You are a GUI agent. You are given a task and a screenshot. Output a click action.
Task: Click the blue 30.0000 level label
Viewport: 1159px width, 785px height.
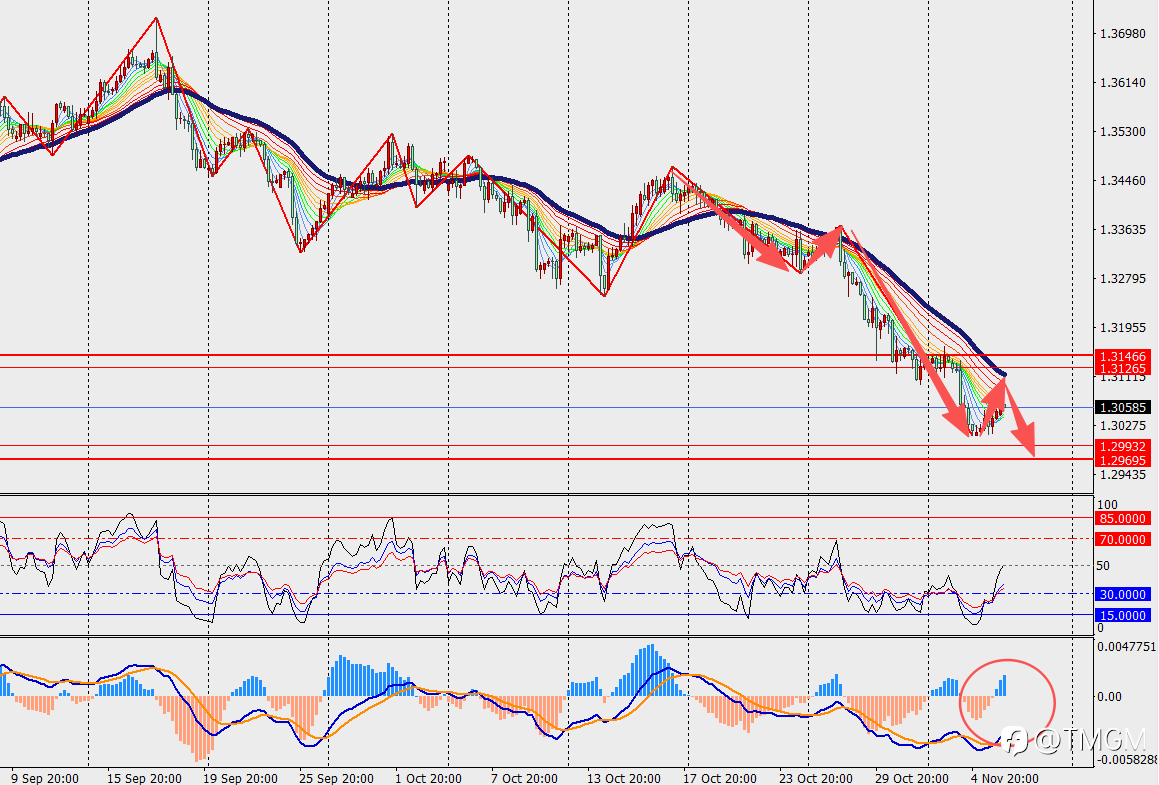[1122, 594]
